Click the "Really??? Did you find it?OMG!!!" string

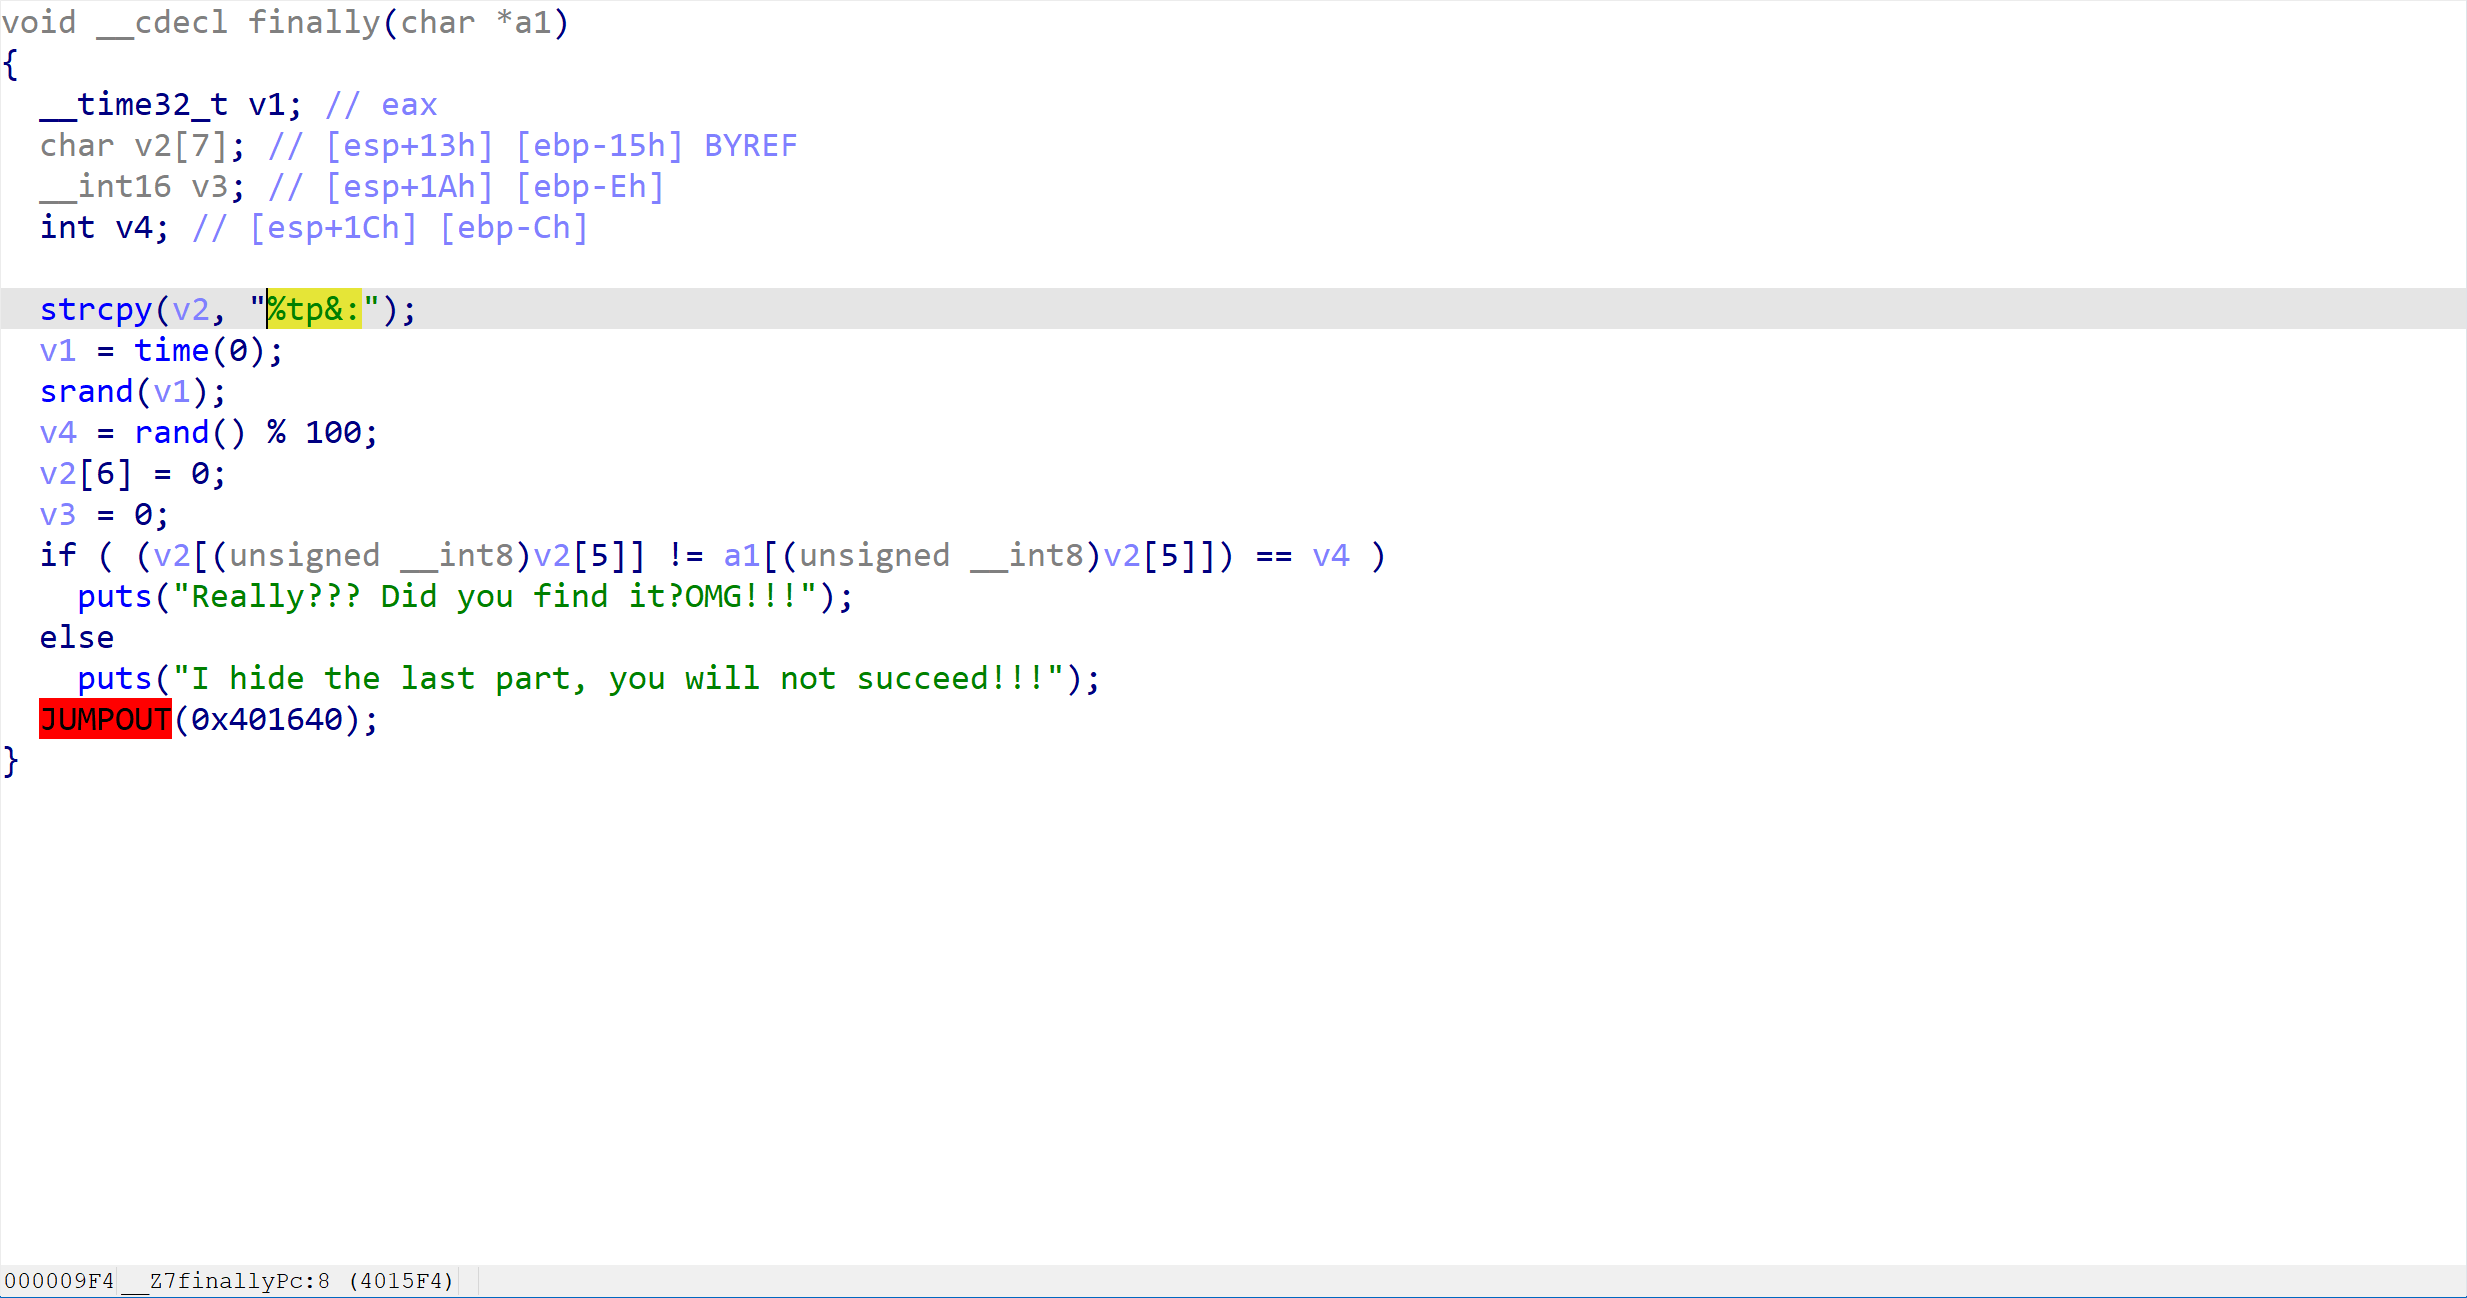pyautogui.click(x=495, y=596)
